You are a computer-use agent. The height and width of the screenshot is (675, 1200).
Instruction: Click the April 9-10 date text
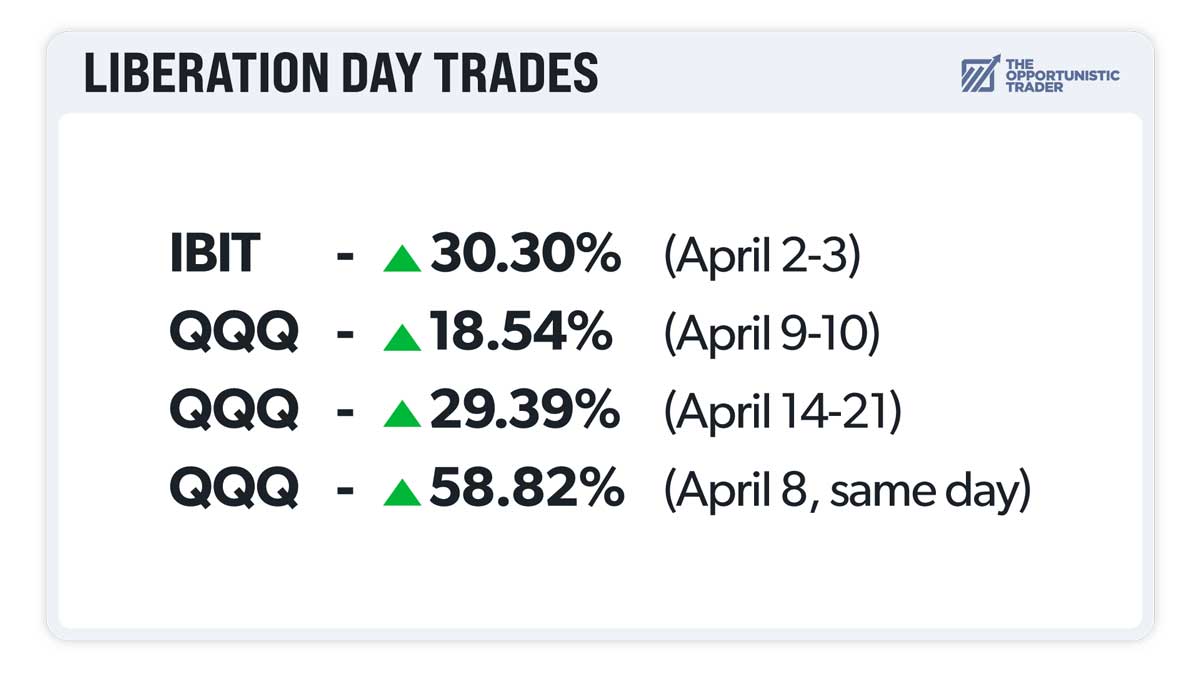pyautogui.click(x=771, y=335)
